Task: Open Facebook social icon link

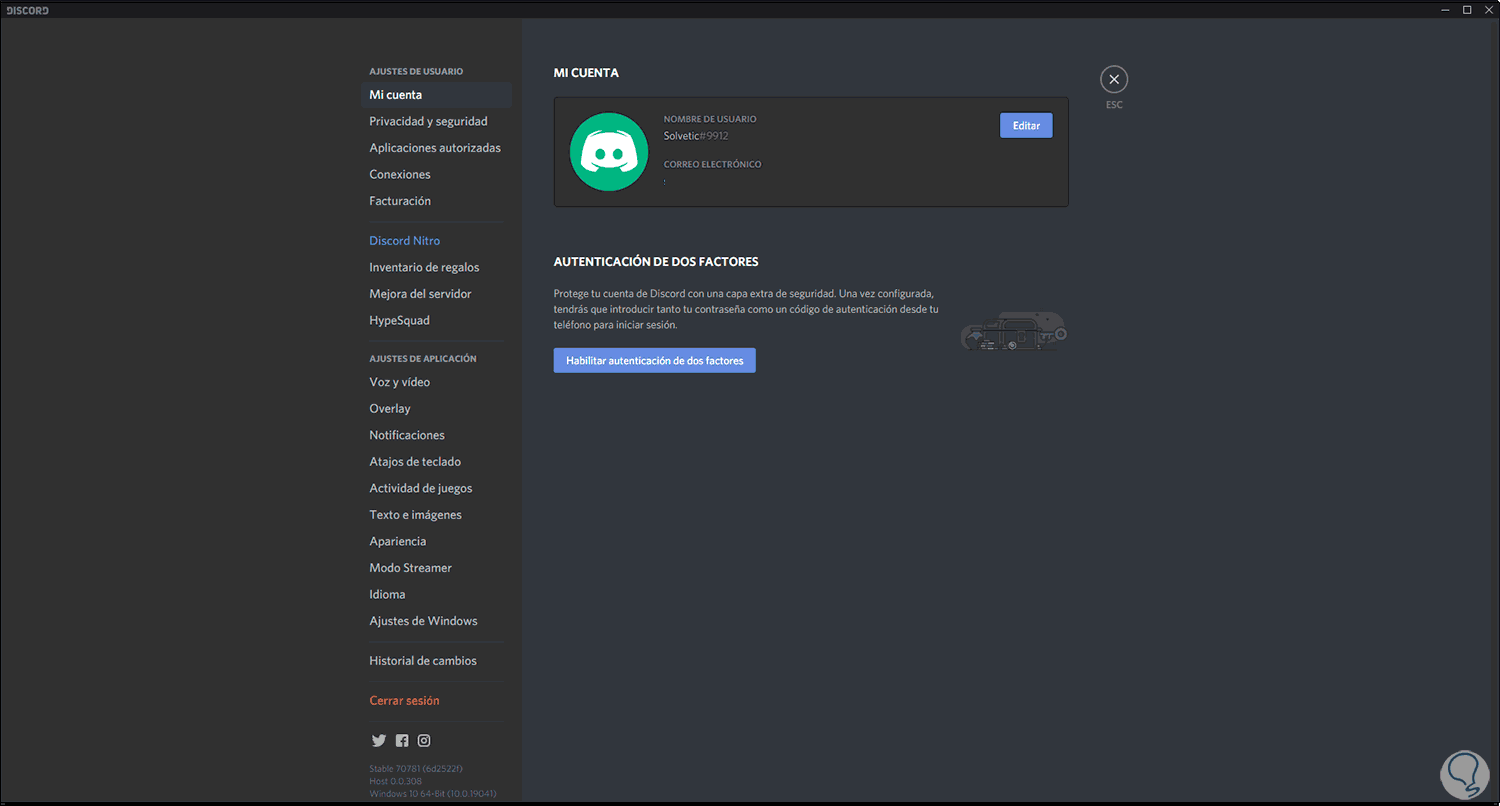Action: point(402,741)
